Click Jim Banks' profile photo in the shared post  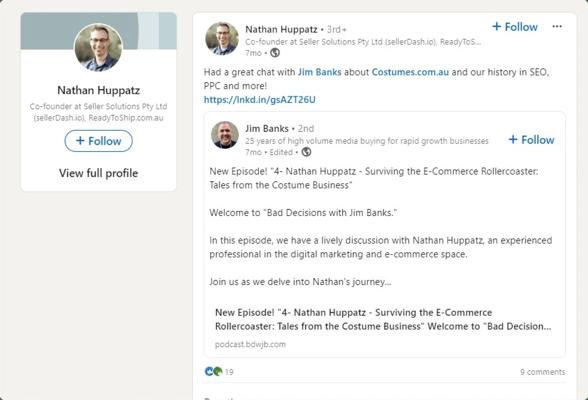[x=225, y=135]
